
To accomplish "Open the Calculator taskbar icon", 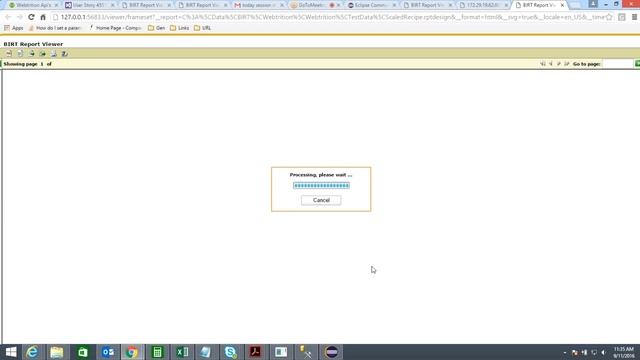I will (157, 352).
